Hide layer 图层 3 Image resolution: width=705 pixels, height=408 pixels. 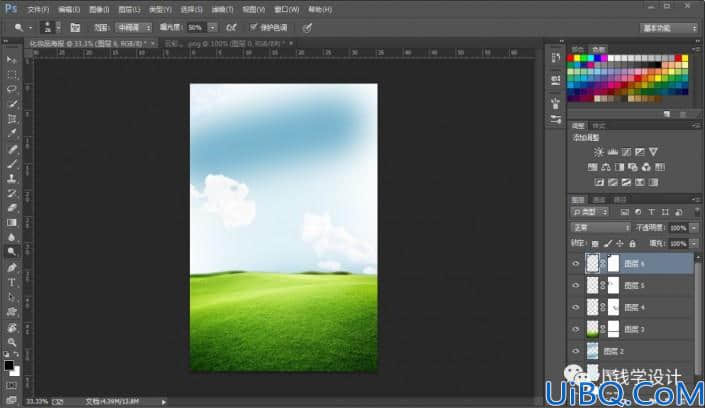[x=576, y=329]
